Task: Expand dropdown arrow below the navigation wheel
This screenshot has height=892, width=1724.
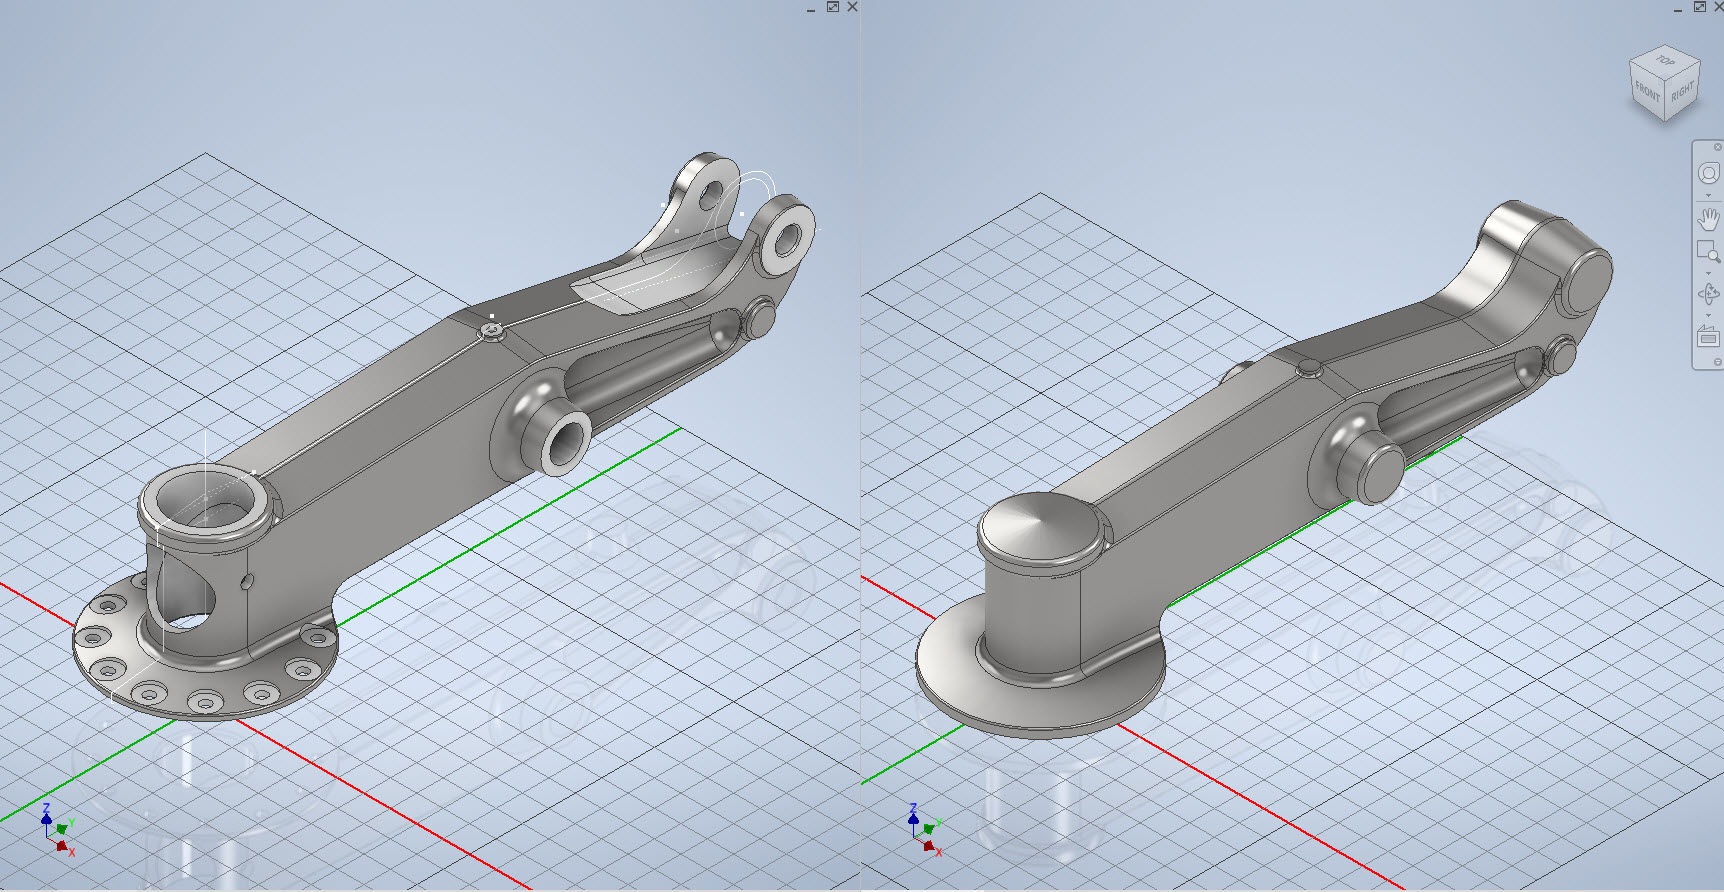Action: pyautogui.click(x=1708, y=196)
